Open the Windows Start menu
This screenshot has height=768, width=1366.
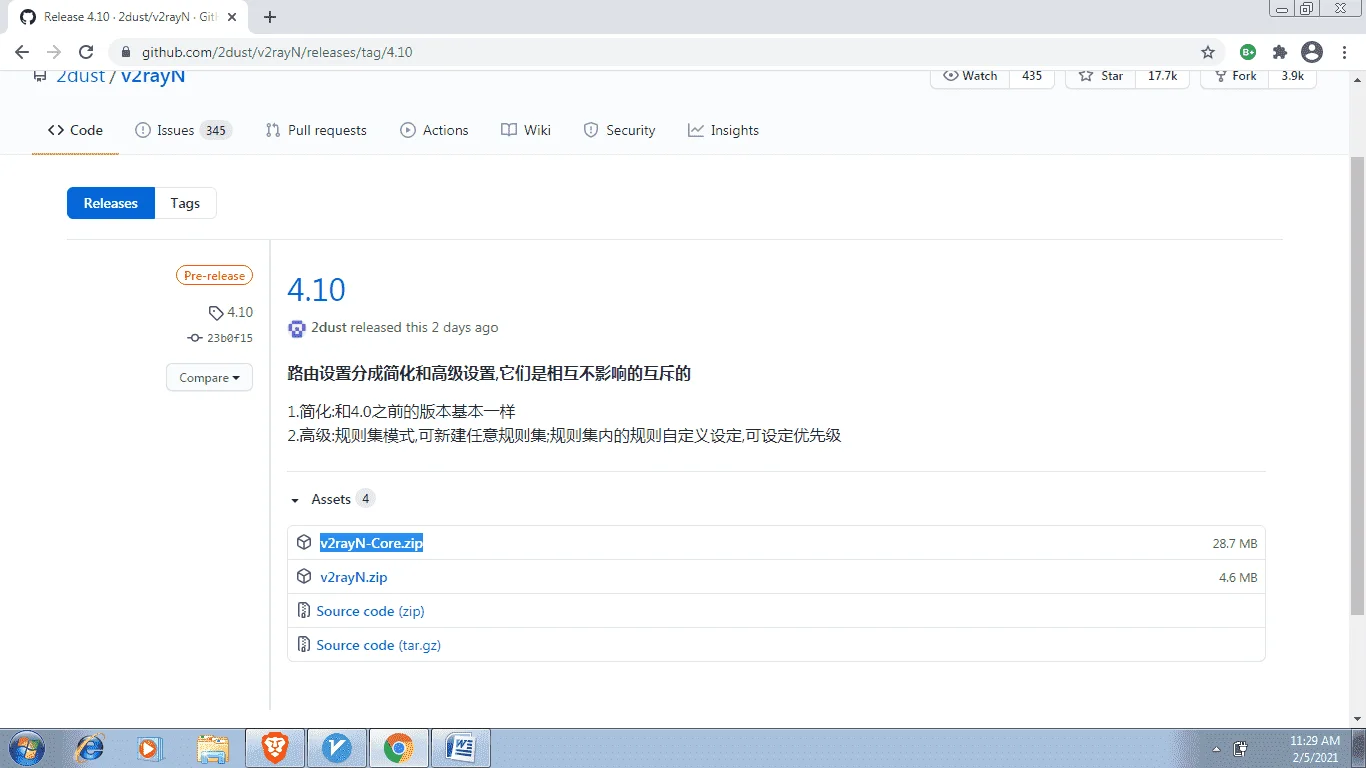(x=25, y=747)
